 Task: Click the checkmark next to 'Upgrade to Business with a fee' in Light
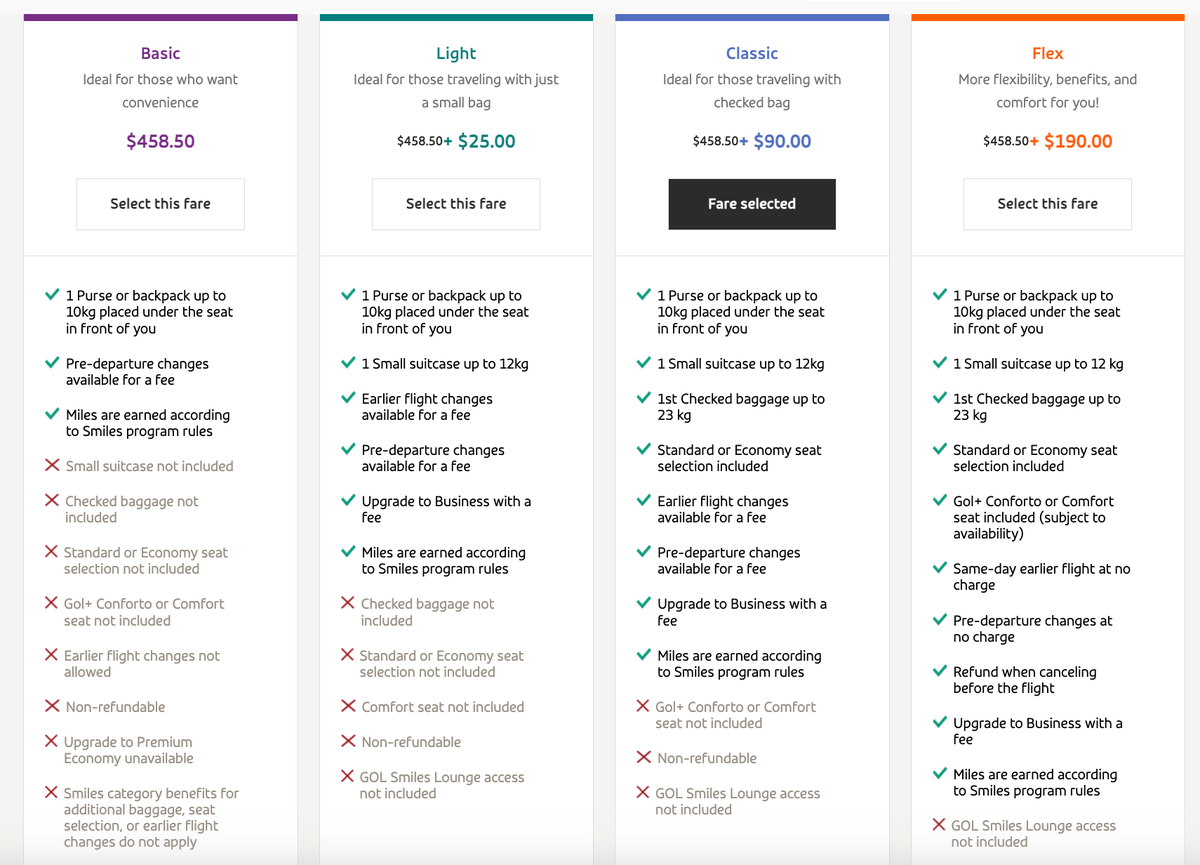[348, 502]
